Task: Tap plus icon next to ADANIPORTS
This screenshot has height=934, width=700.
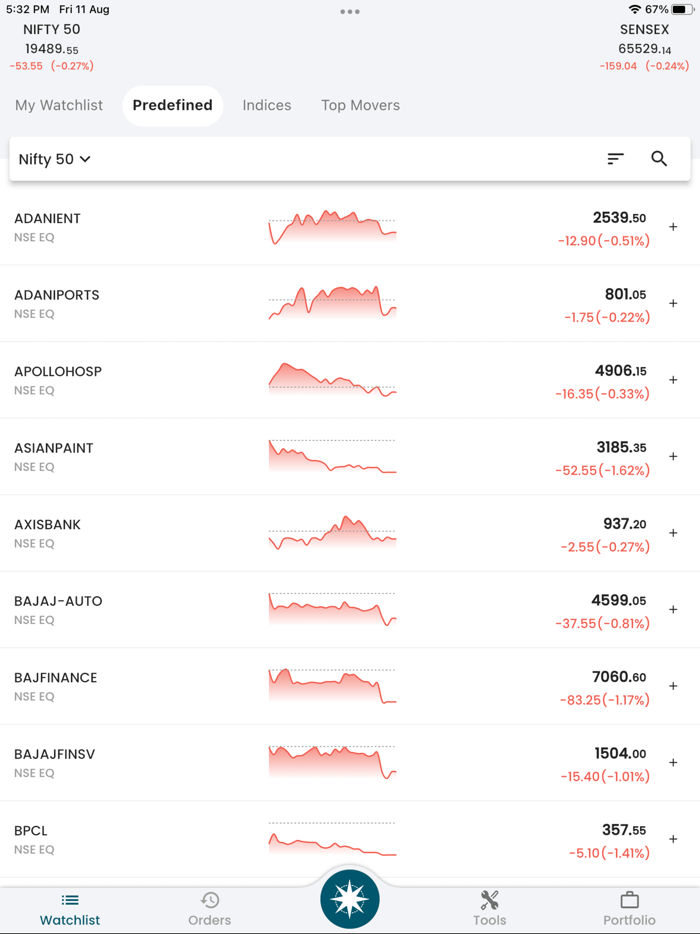Action: coord(673,303)
